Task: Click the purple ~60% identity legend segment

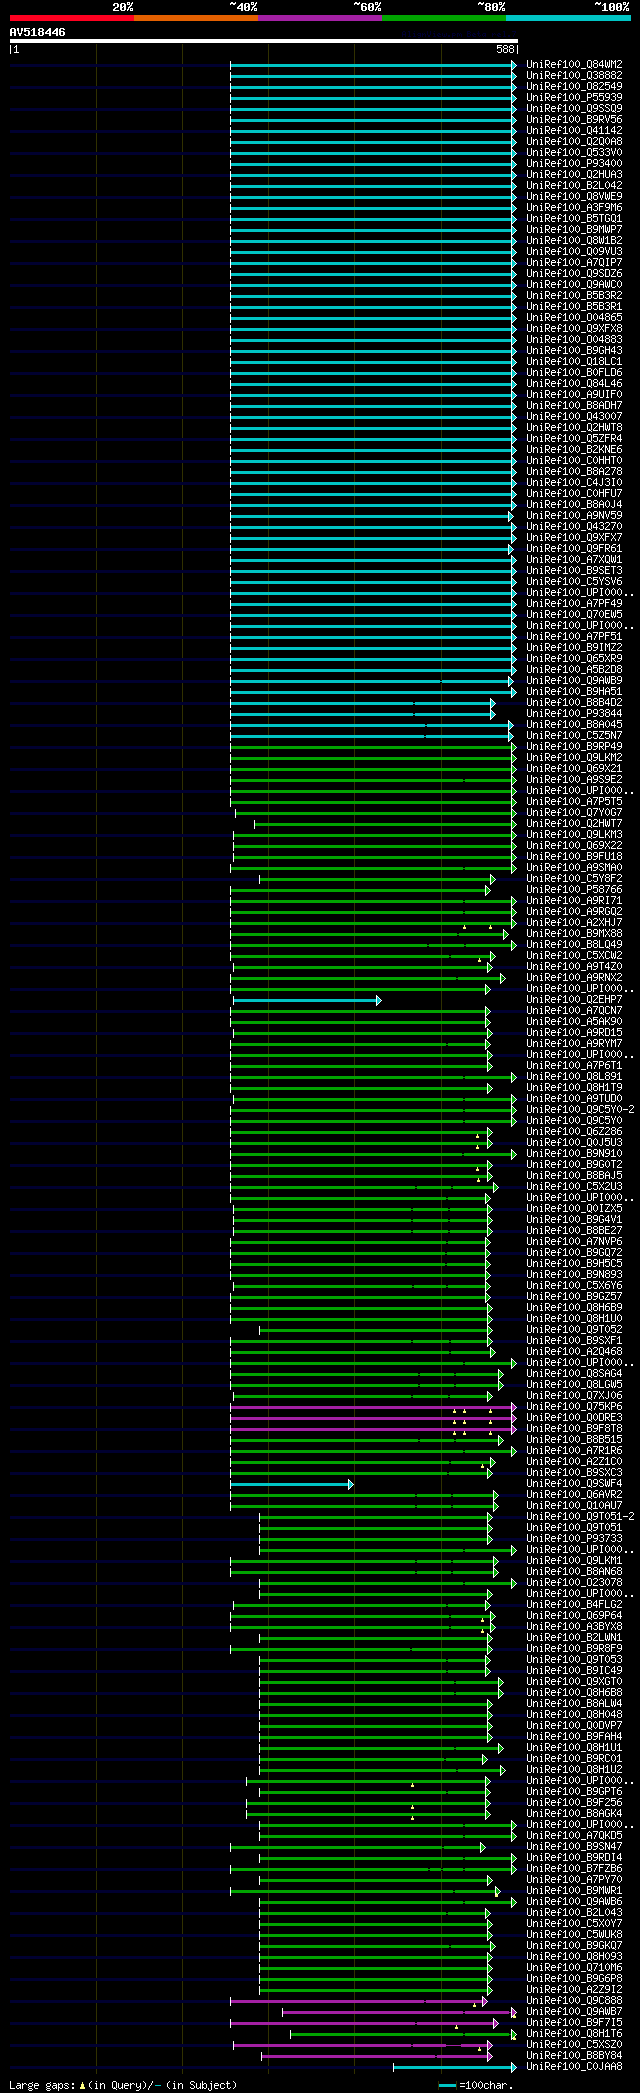Action: [319, 18]
